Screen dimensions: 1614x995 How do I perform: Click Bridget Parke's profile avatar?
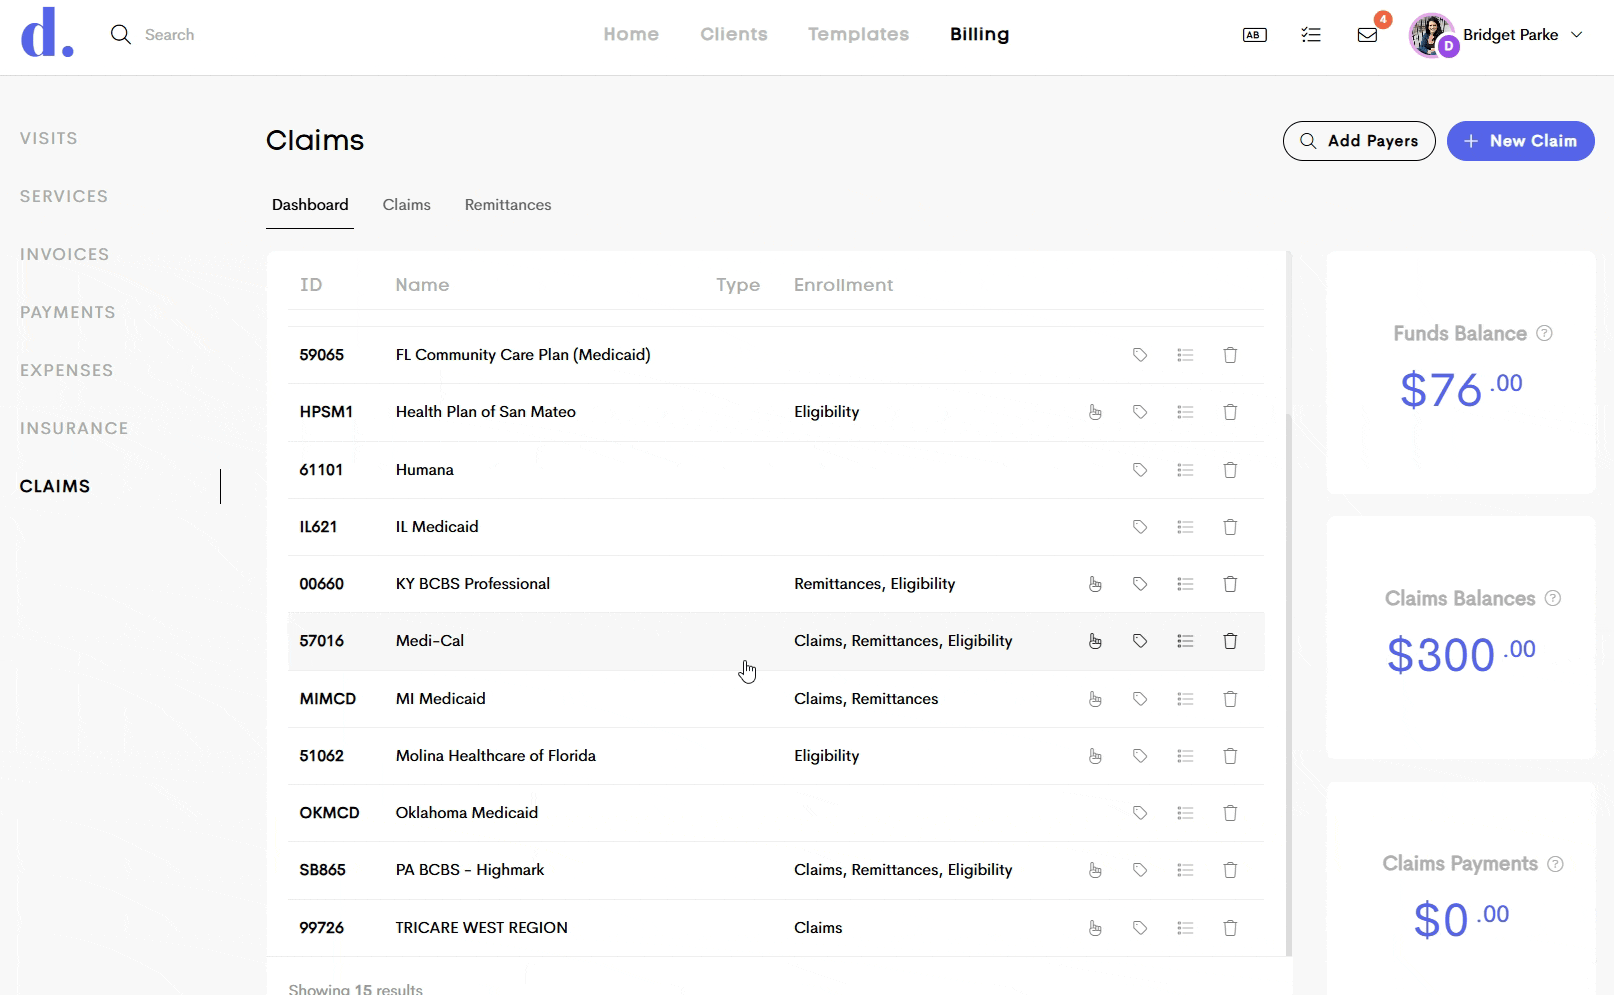[x=1432, y=35]
